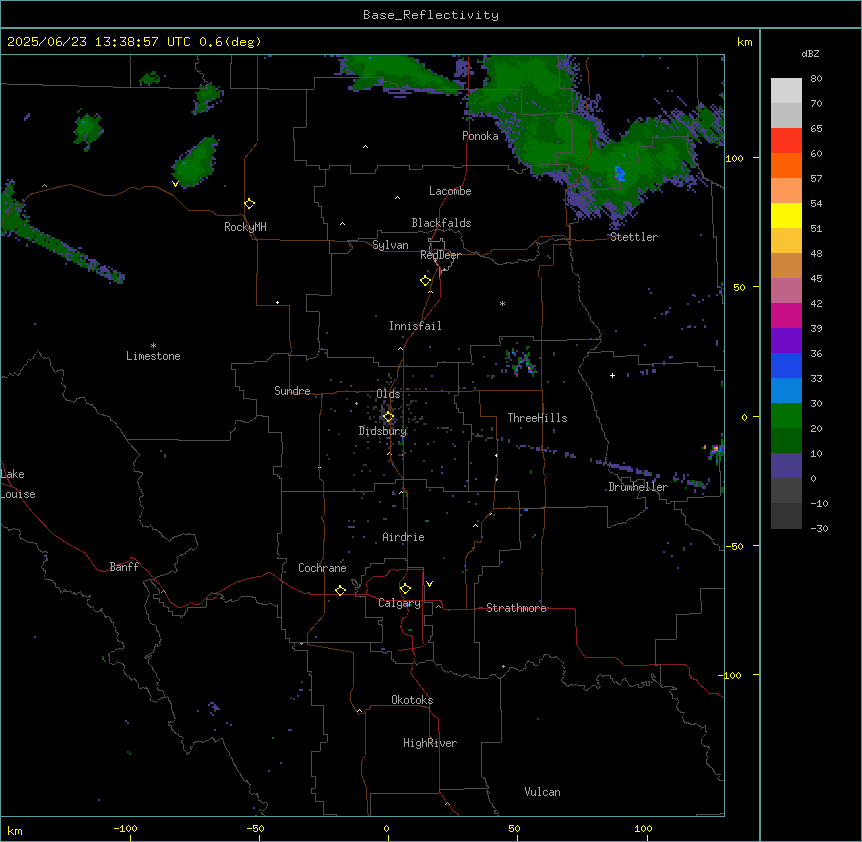Screen dimensions: 862x842
Task: Click the Ponoka city label
Action: pyautogui.click(x=480, y=136)
